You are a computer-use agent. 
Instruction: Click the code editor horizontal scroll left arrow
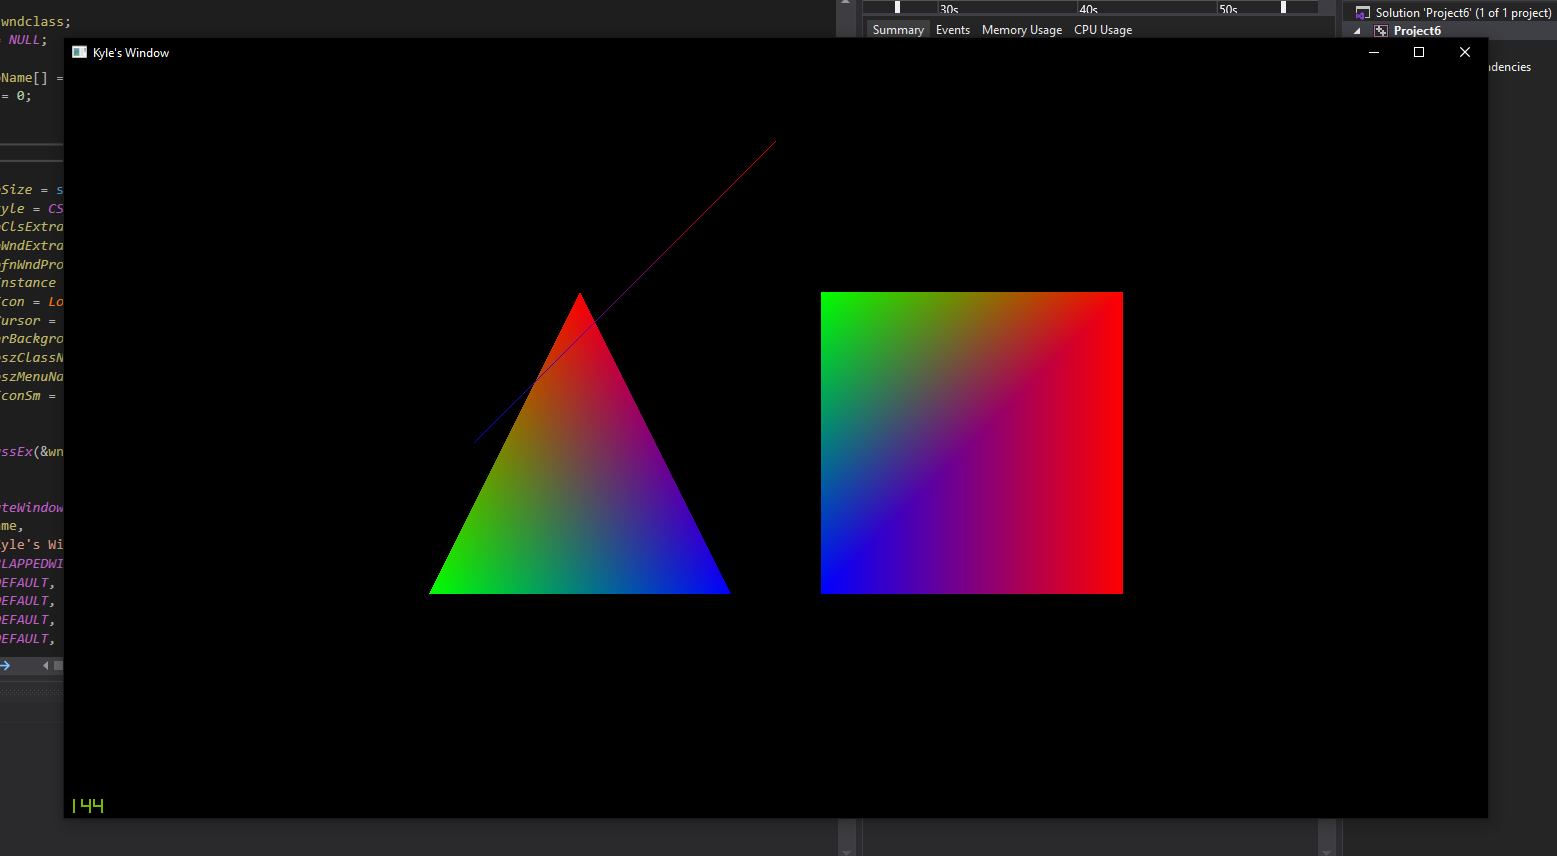click(x=46, y=665)
